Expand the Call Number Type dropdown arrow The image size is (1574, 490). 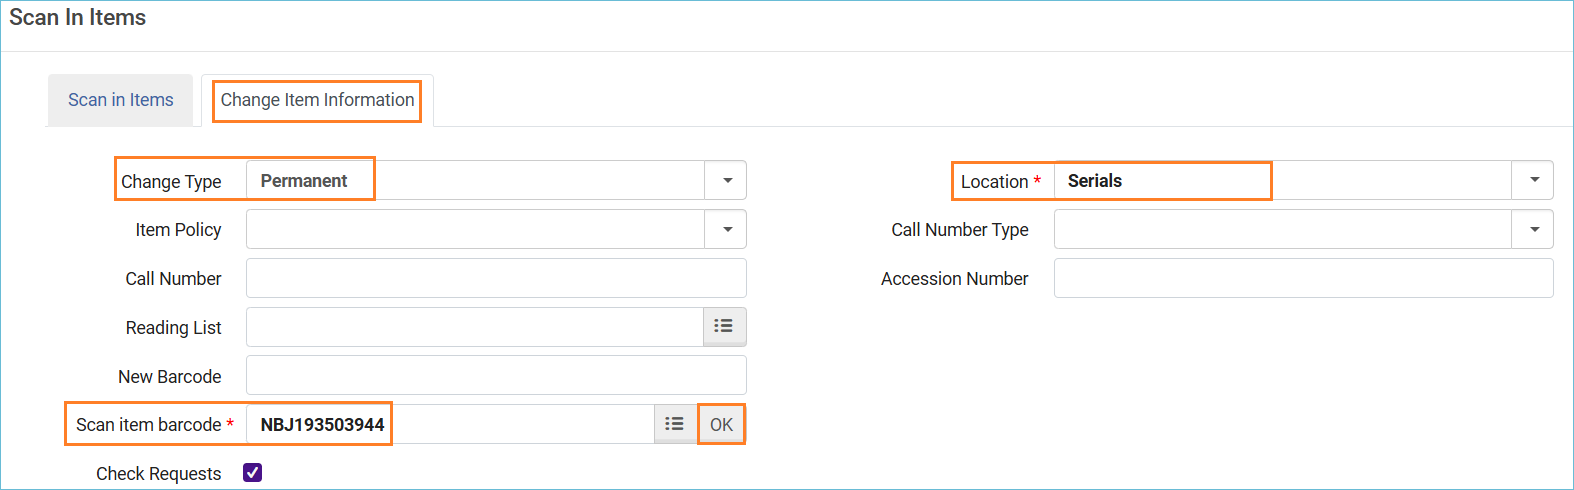(1534, 230)
